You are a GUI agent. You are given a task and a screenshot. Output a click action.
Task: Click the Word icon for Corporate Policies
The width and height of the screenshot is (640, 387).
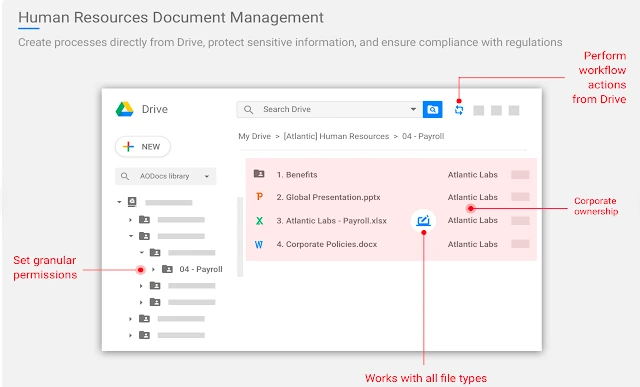pyautogui.click(x=259, y=245)
